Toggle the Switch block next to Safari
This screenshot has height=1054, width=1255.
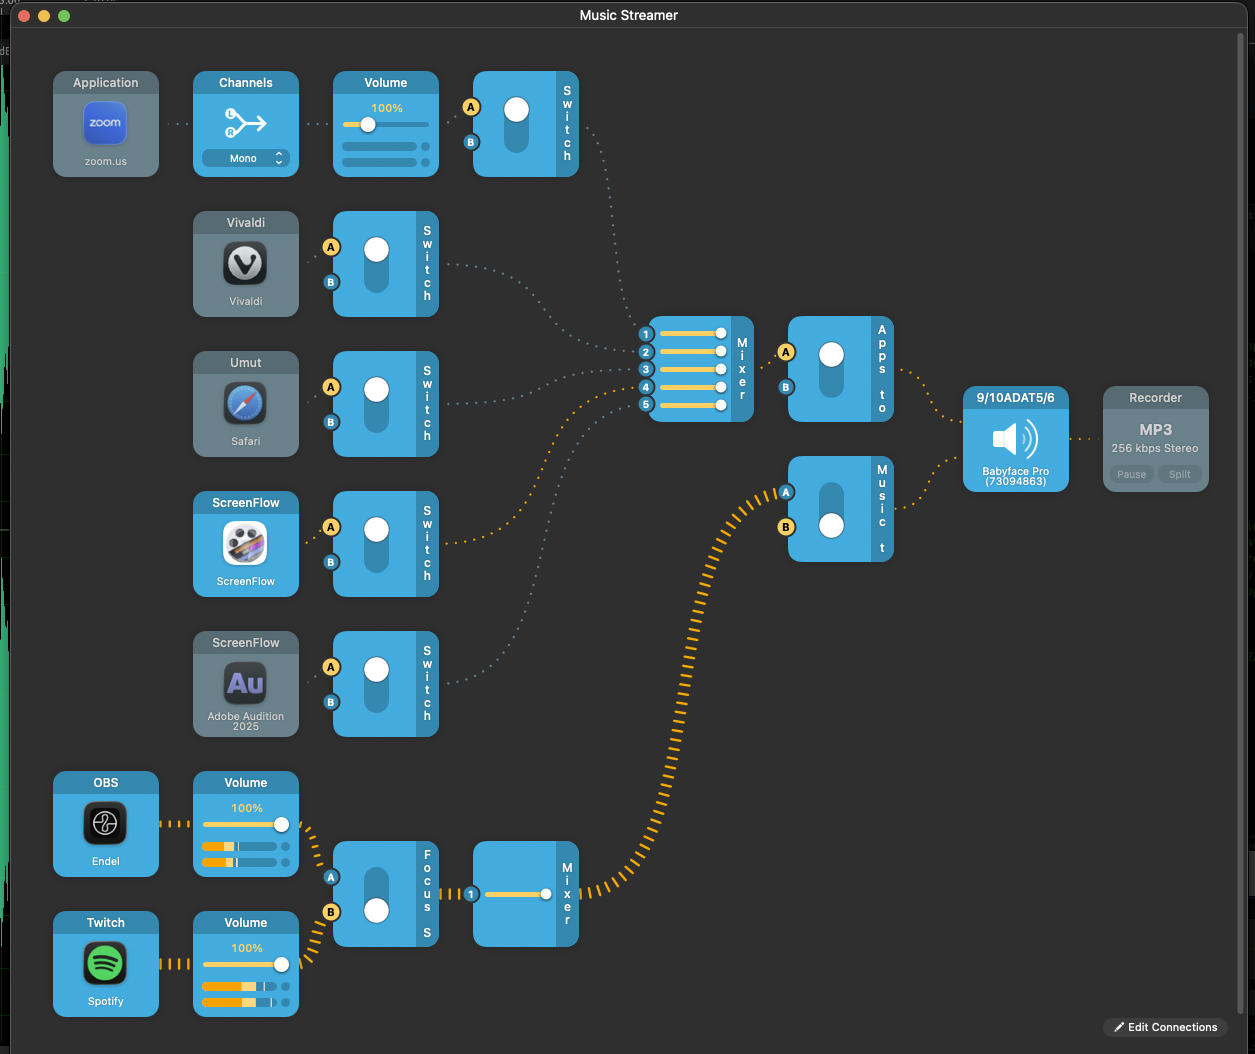point(376,404)
